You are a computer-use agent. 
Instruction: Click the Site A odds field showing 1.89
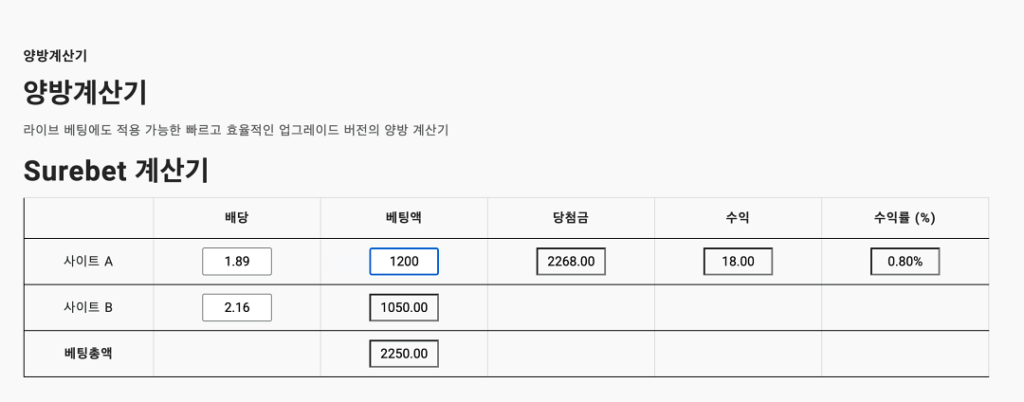pyautogui.click(x=237, y=262)
